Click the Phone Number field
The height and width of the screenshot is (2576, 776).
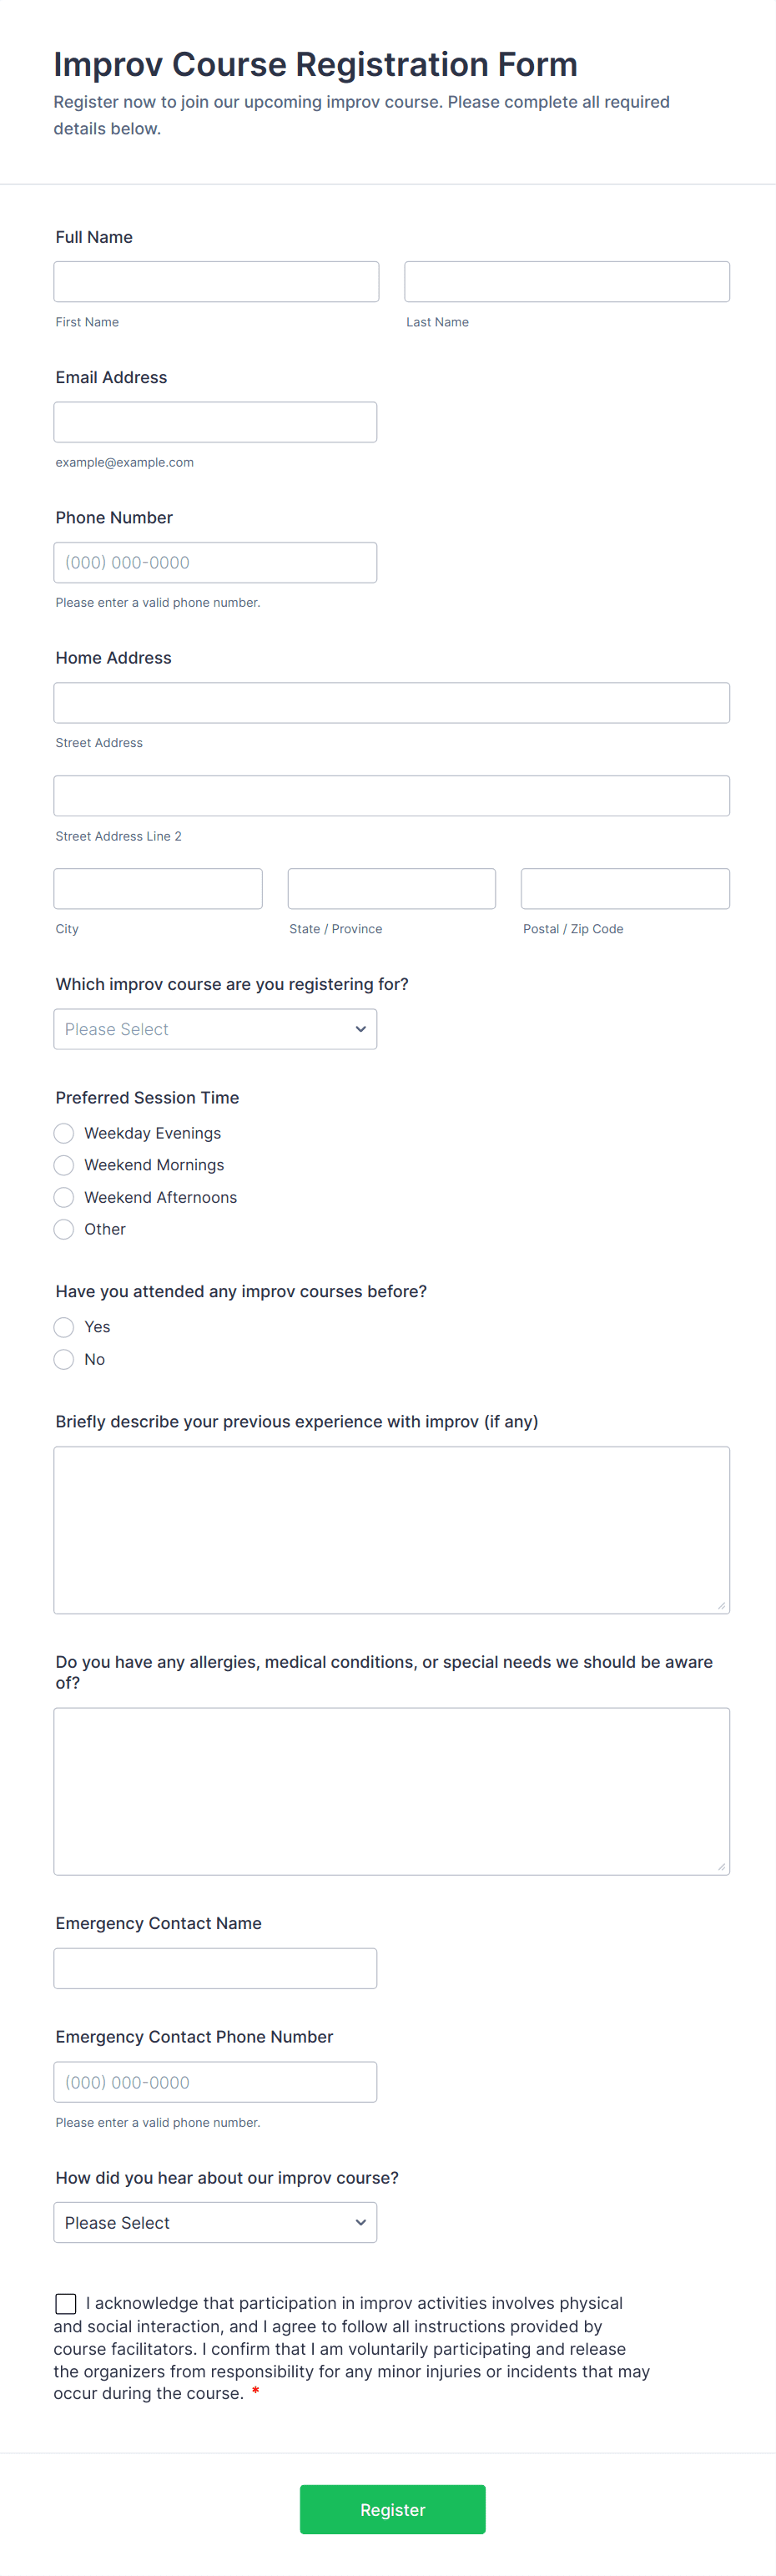215,562
